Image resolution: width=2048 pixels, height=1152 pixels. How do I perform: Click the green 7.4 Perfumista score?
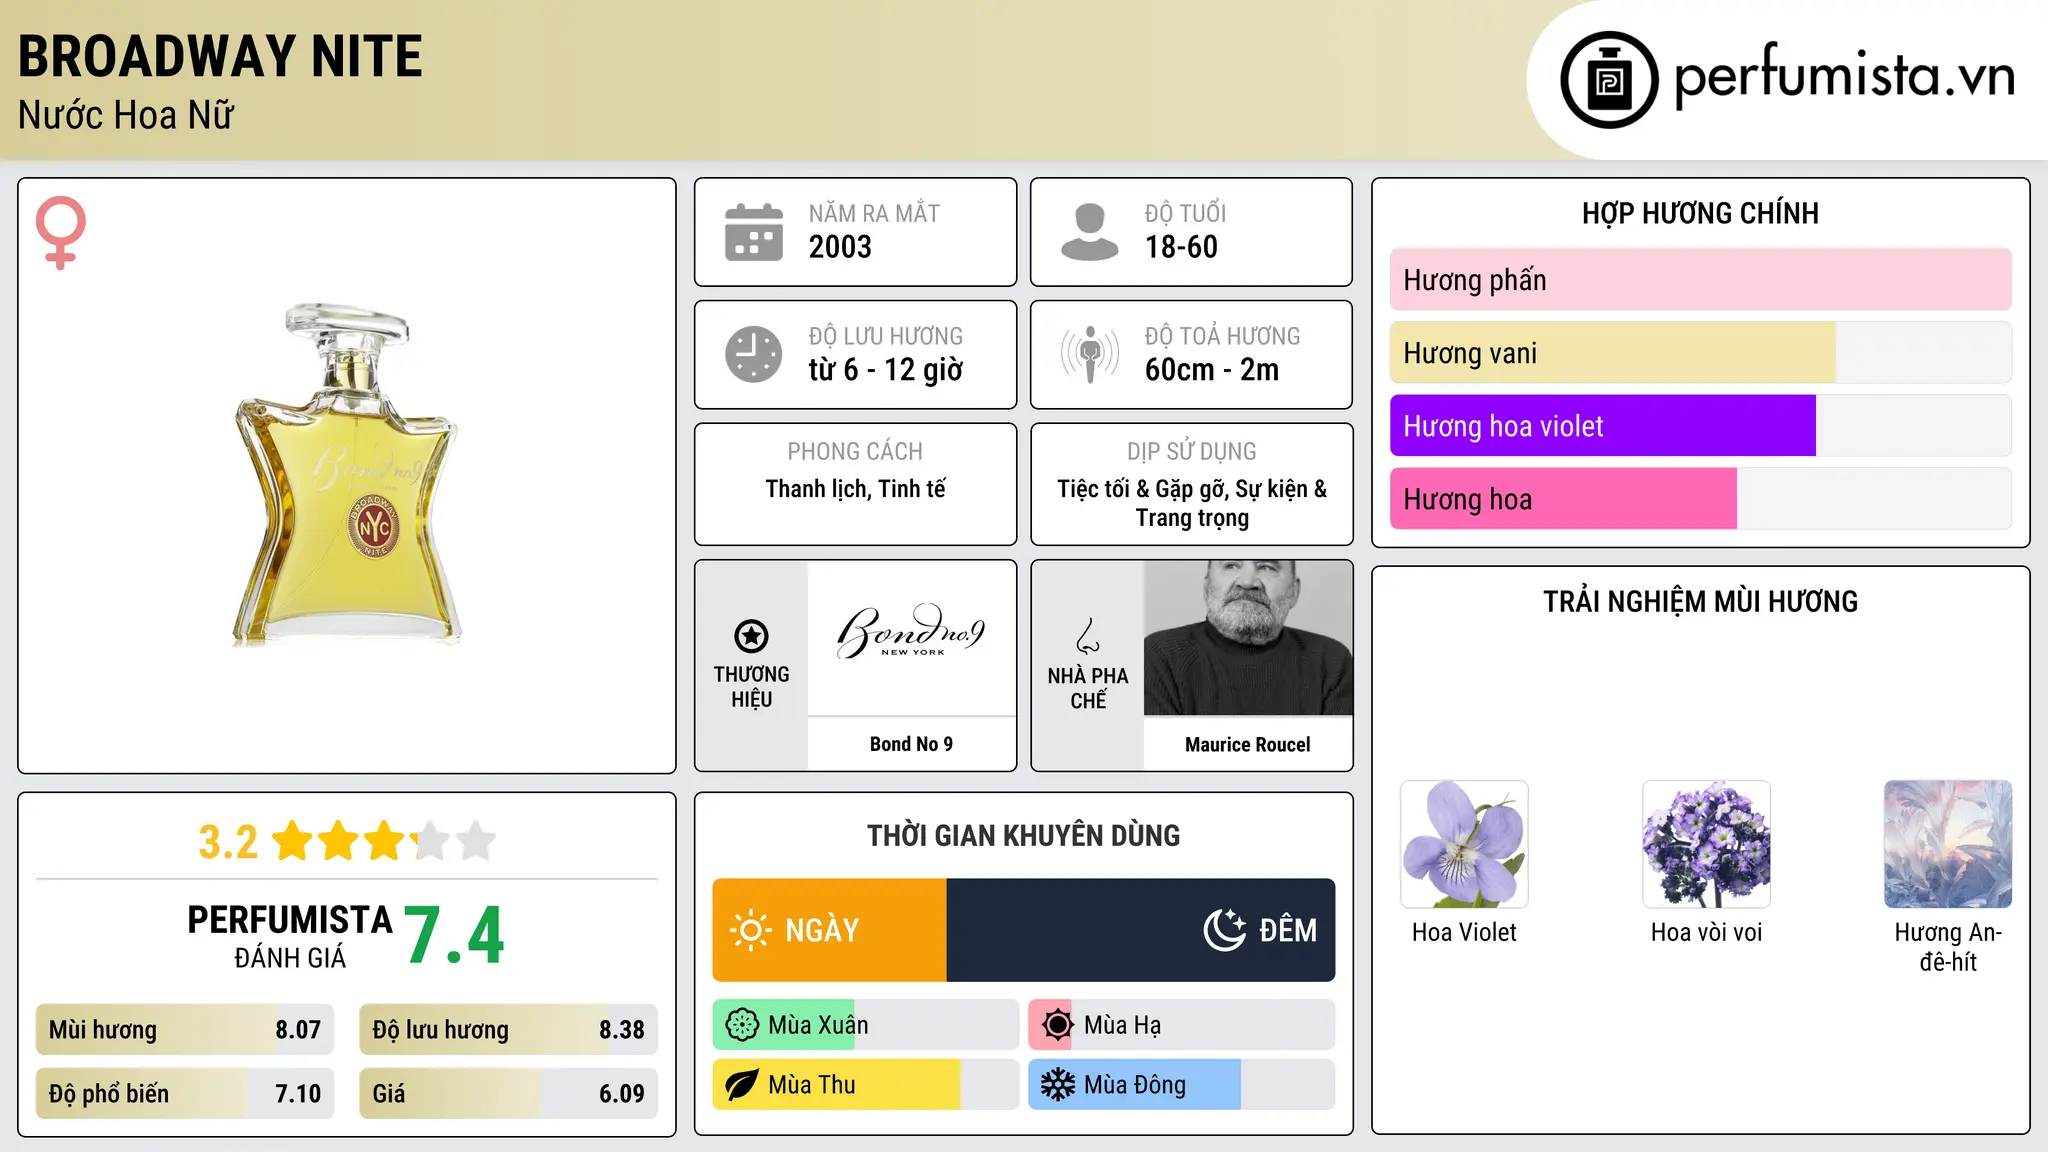point(455,936)
